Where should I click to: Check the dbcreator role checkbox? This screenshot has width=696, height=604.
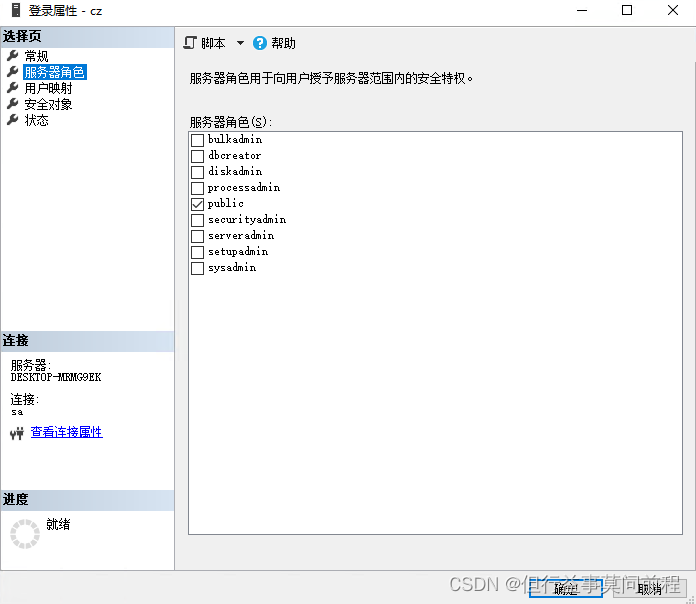(197, 156)
